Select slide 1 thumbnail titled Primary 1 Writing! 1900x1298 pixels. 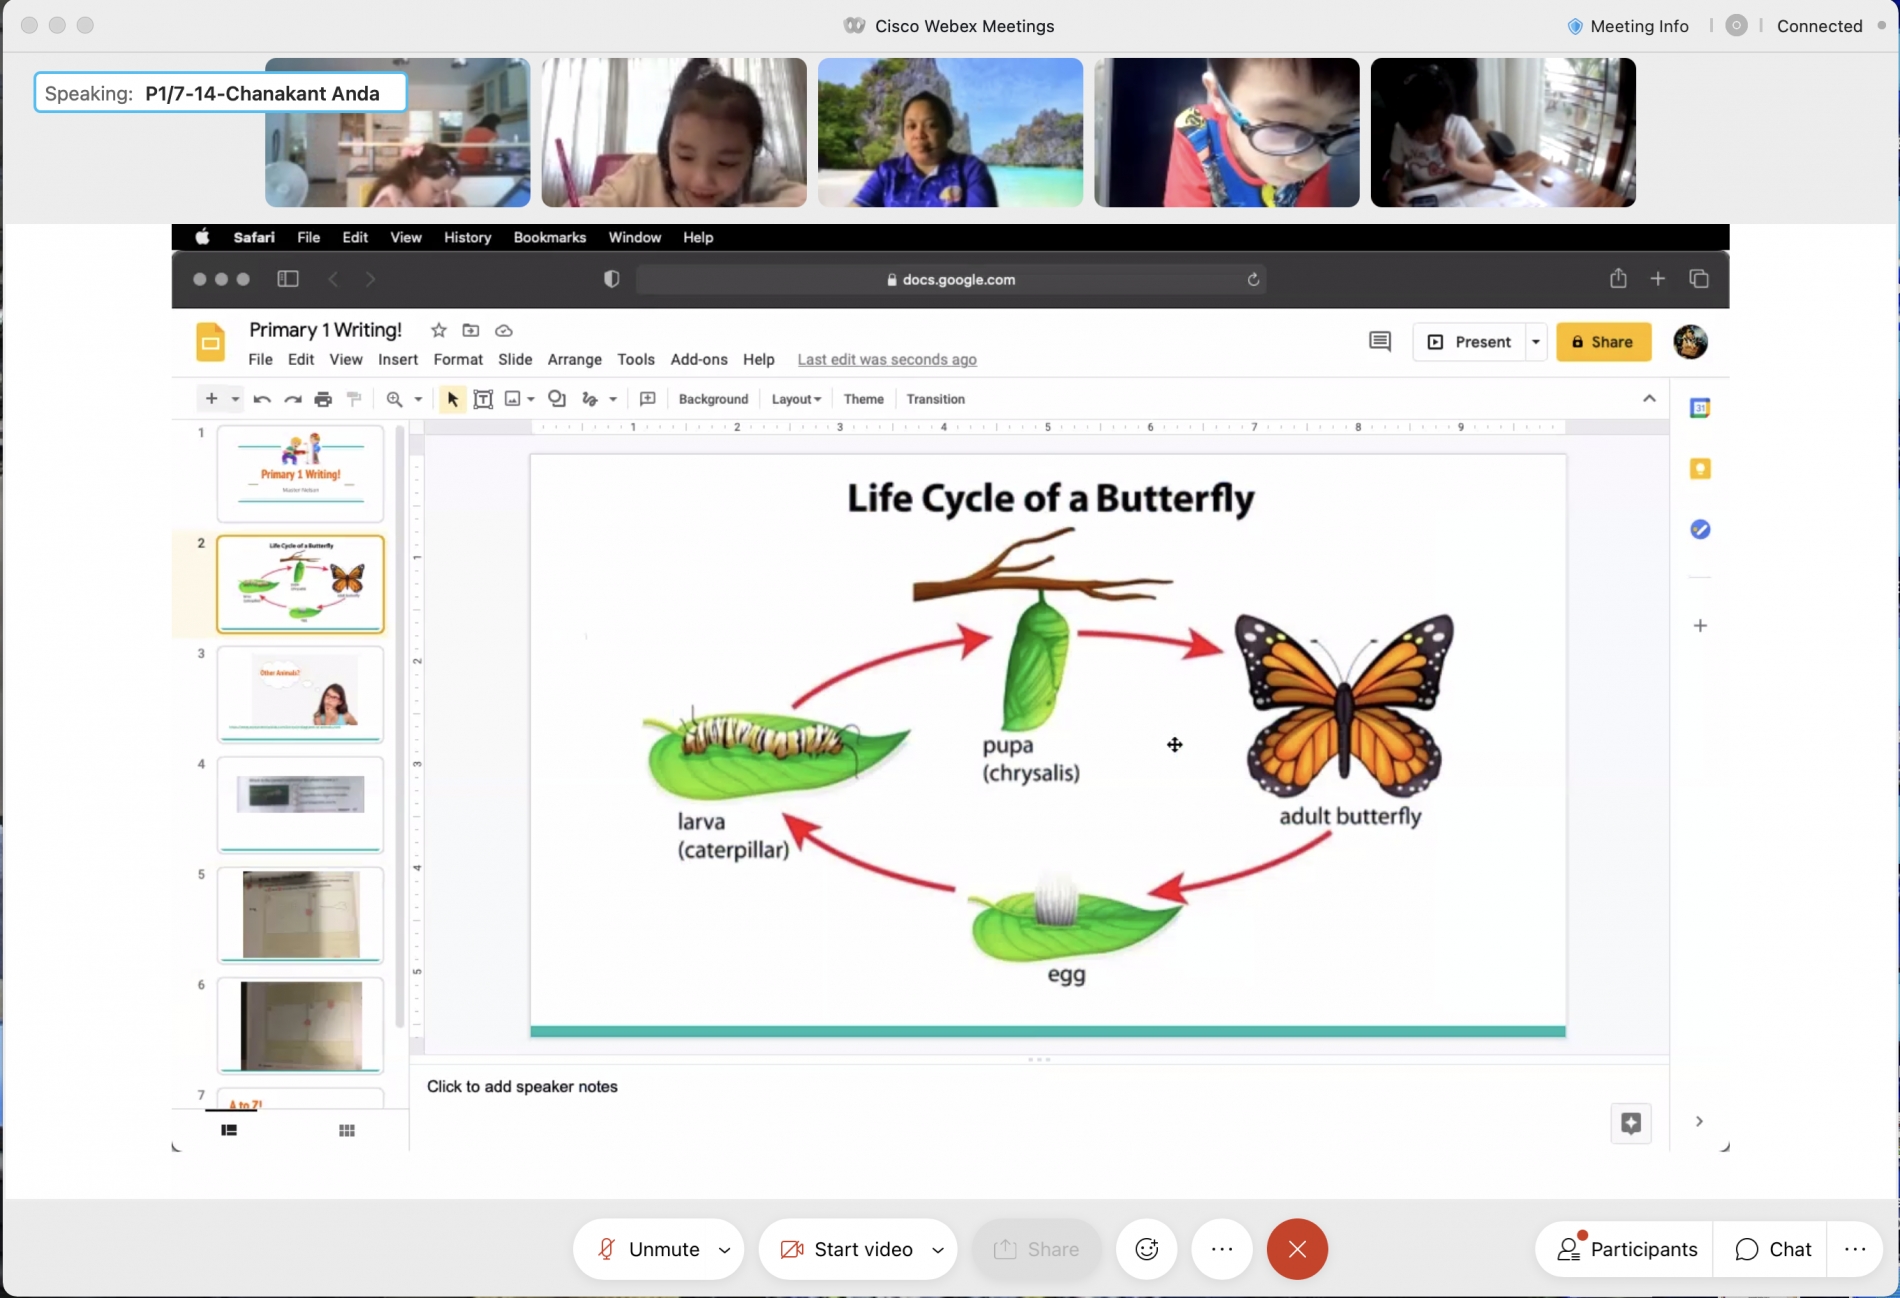[x=300, y=473]
